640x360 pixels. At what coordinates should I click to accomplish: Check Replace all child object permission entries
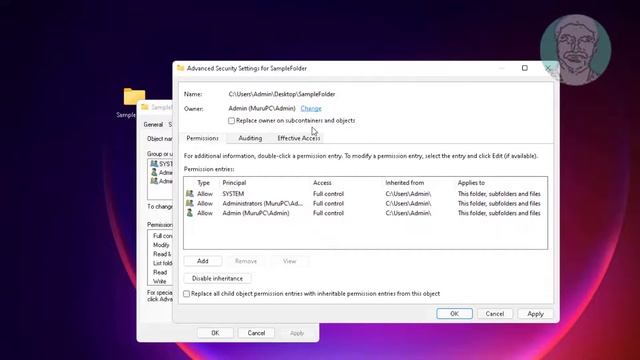[x=187, y=294]
